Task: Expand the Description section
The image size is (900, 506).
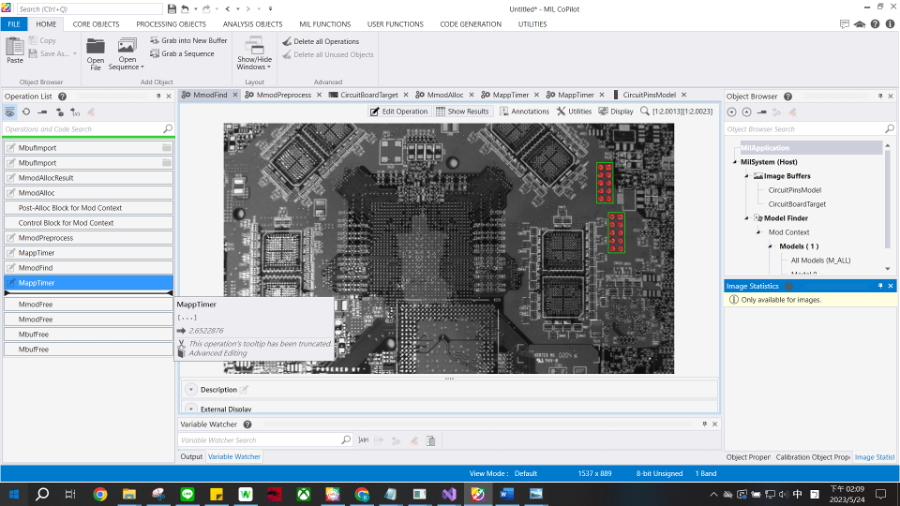Action: [x=191, y=390]
